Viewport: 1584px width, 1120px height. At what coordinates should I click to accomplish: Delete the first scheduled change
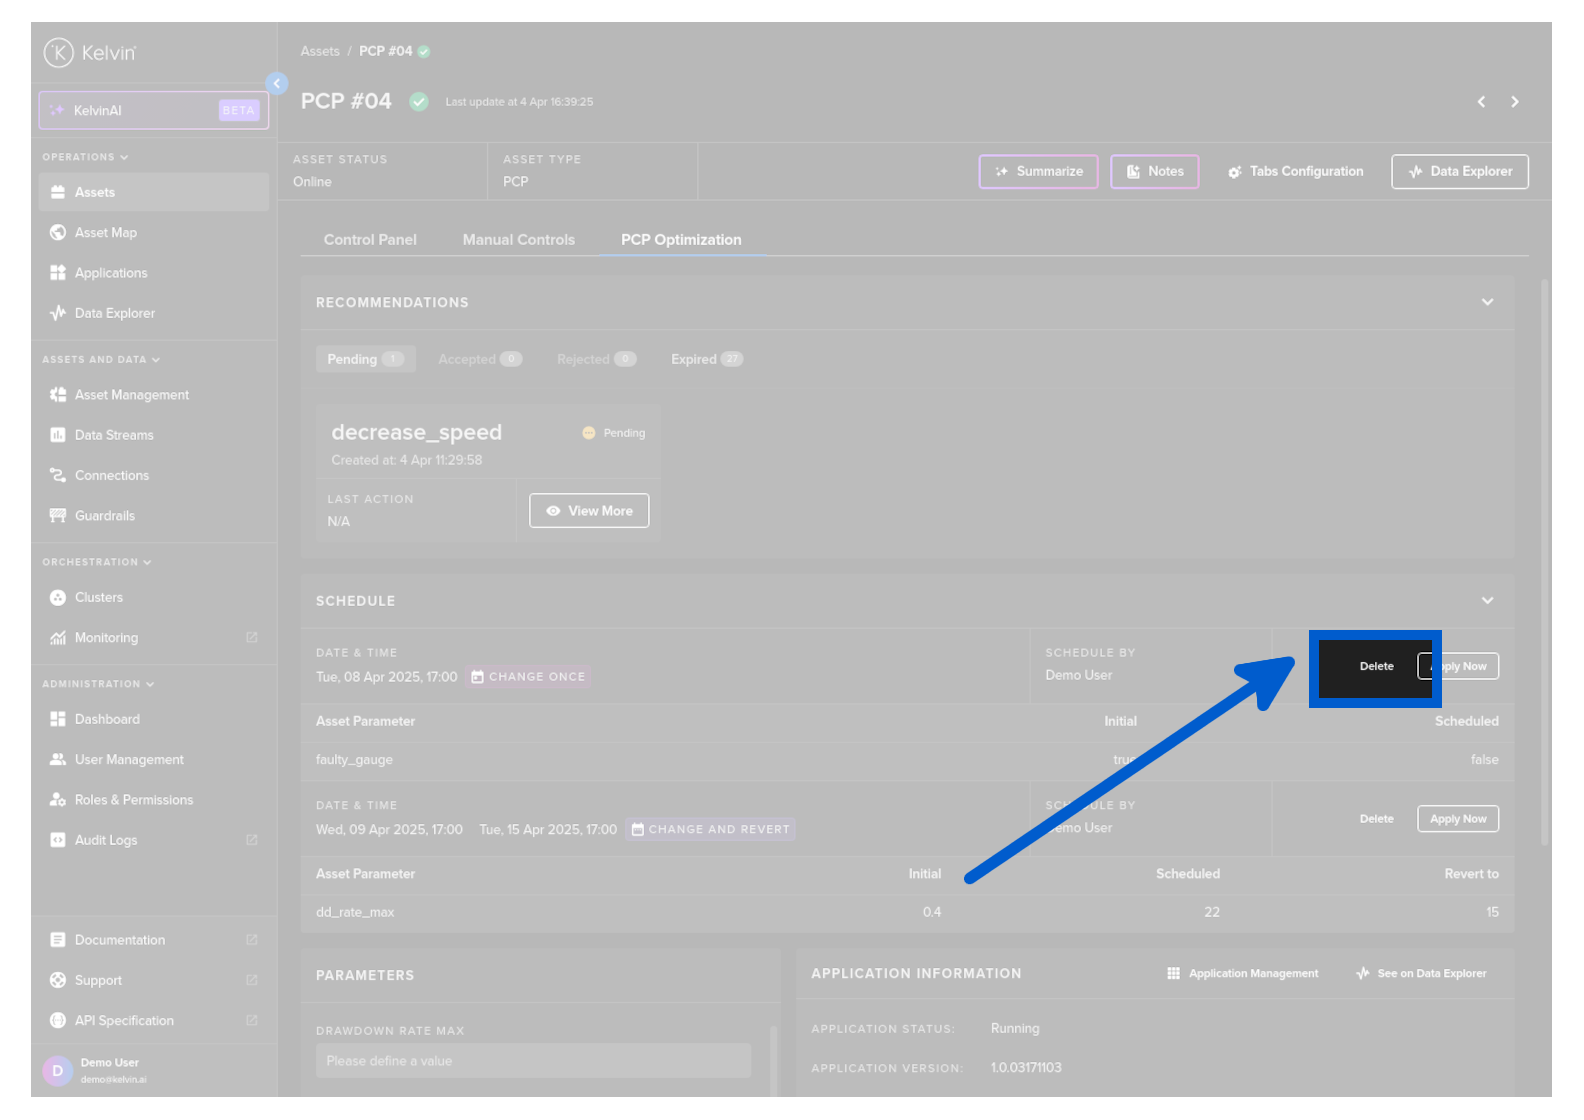(x=1376, y=667)
